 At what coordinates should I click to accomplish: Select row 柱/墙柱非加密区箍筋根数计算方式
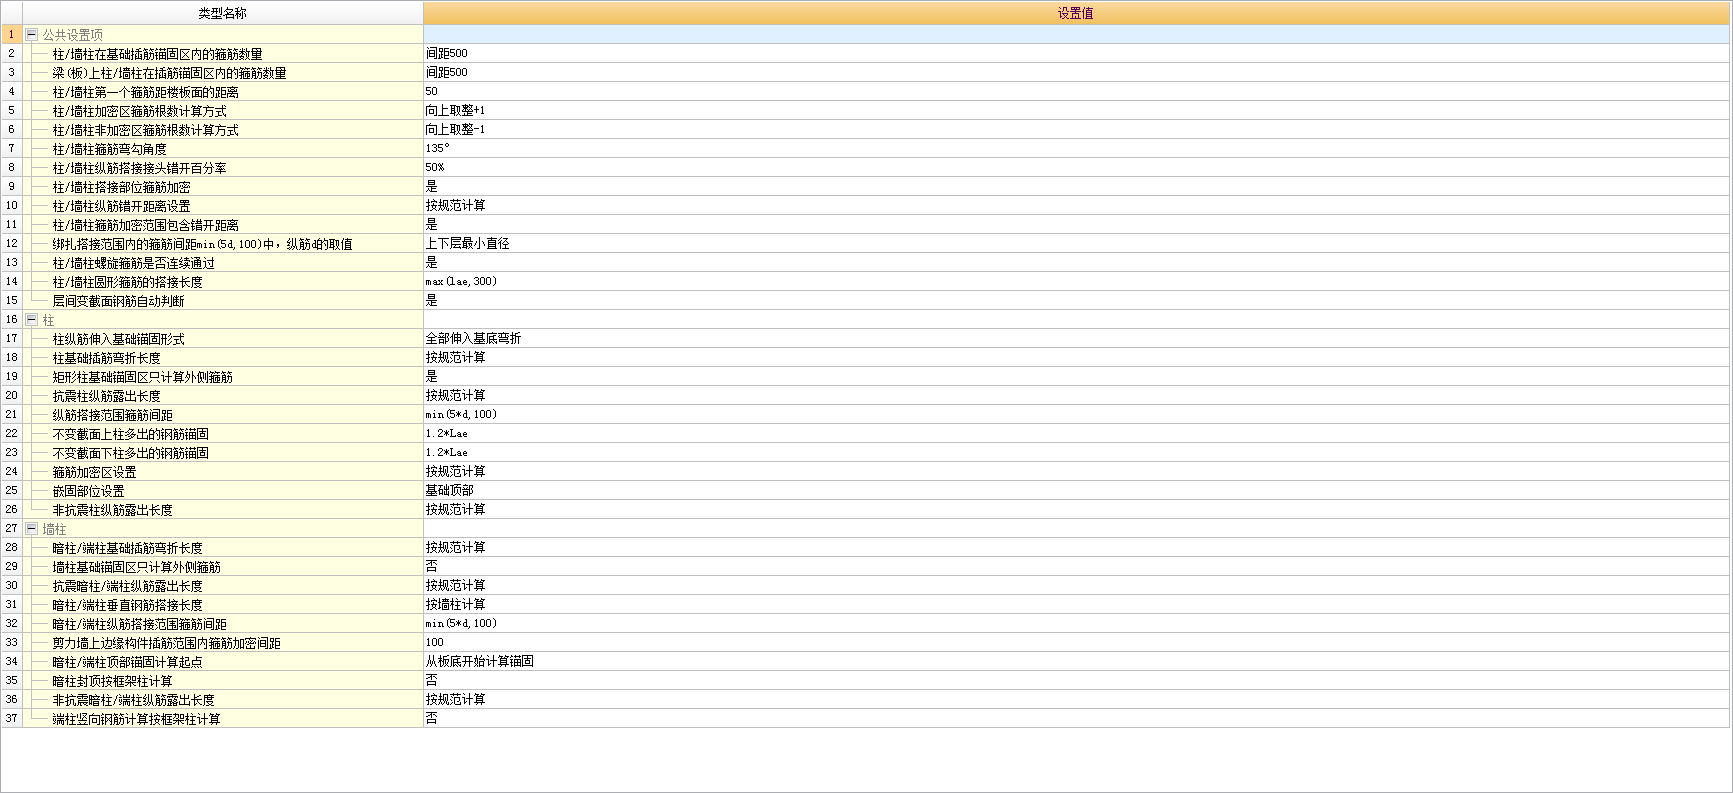pyautogui.click(x=145, y=130)
